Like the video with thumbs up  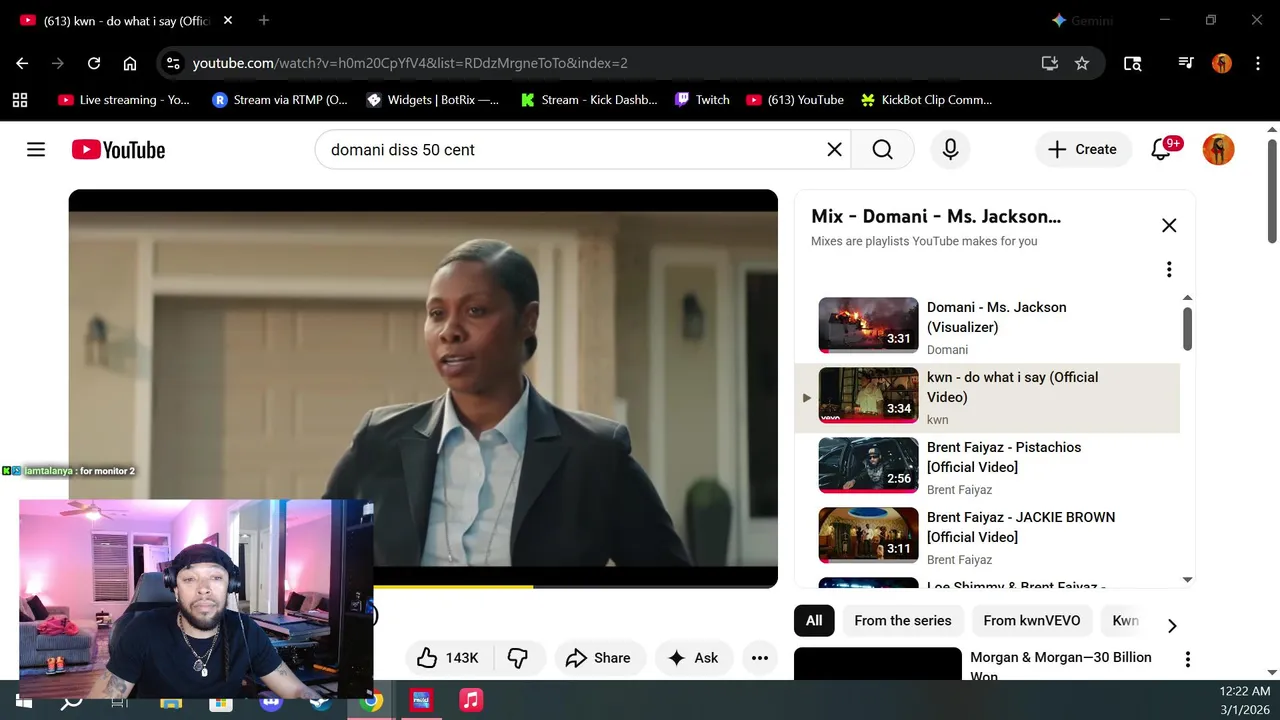[447, 657]
